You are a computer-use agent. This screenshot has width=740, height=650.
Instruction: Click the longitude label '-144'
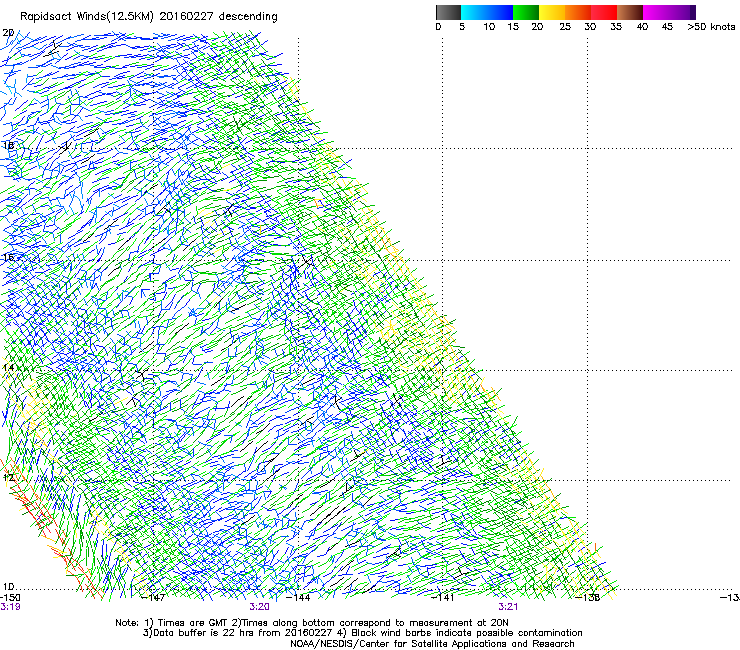(x=299, y=597)
